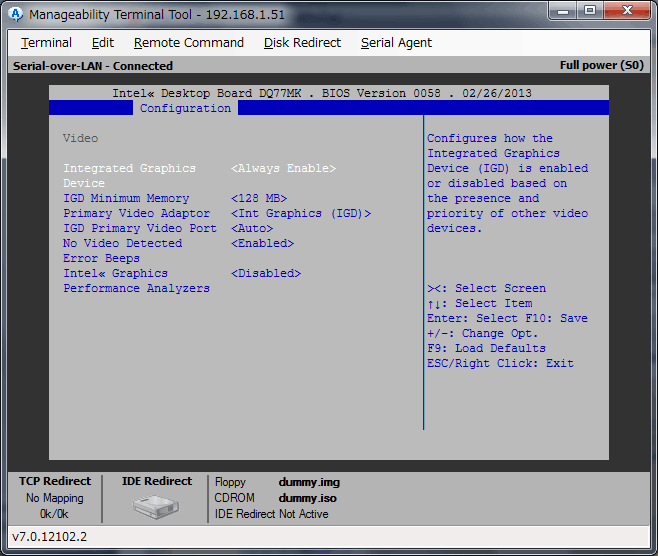
Task: Change IGD Primary Video Port <Auto> value
Action: click(x=252, y=228)
